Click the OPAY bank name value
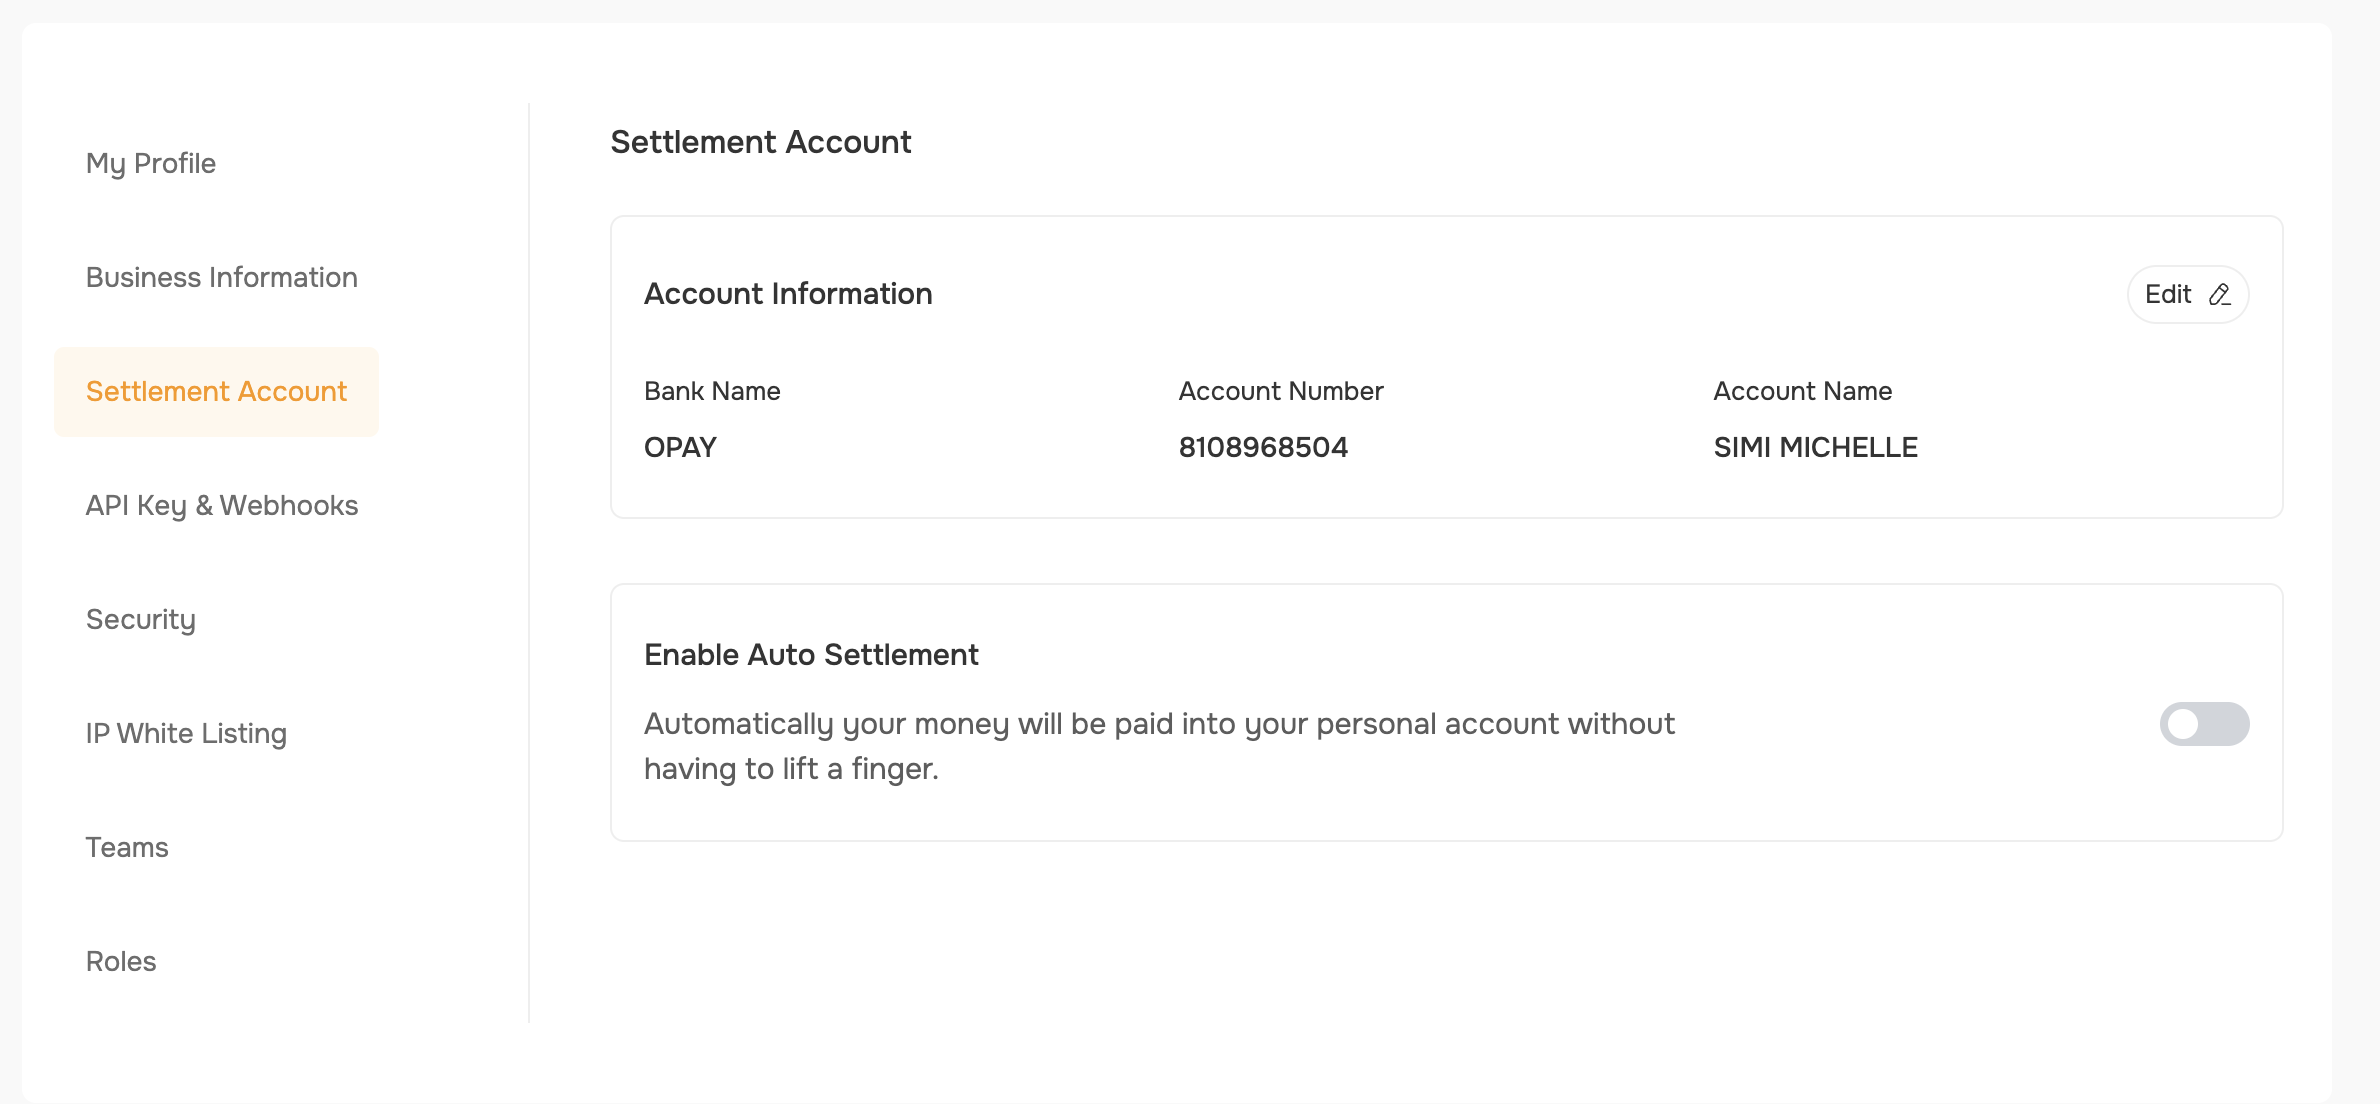 680,447
